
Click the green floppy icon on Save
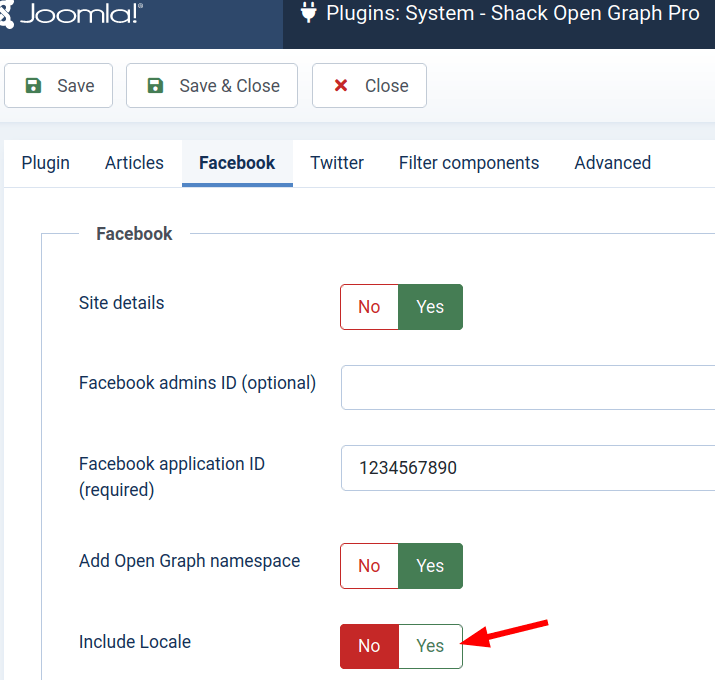33,86
